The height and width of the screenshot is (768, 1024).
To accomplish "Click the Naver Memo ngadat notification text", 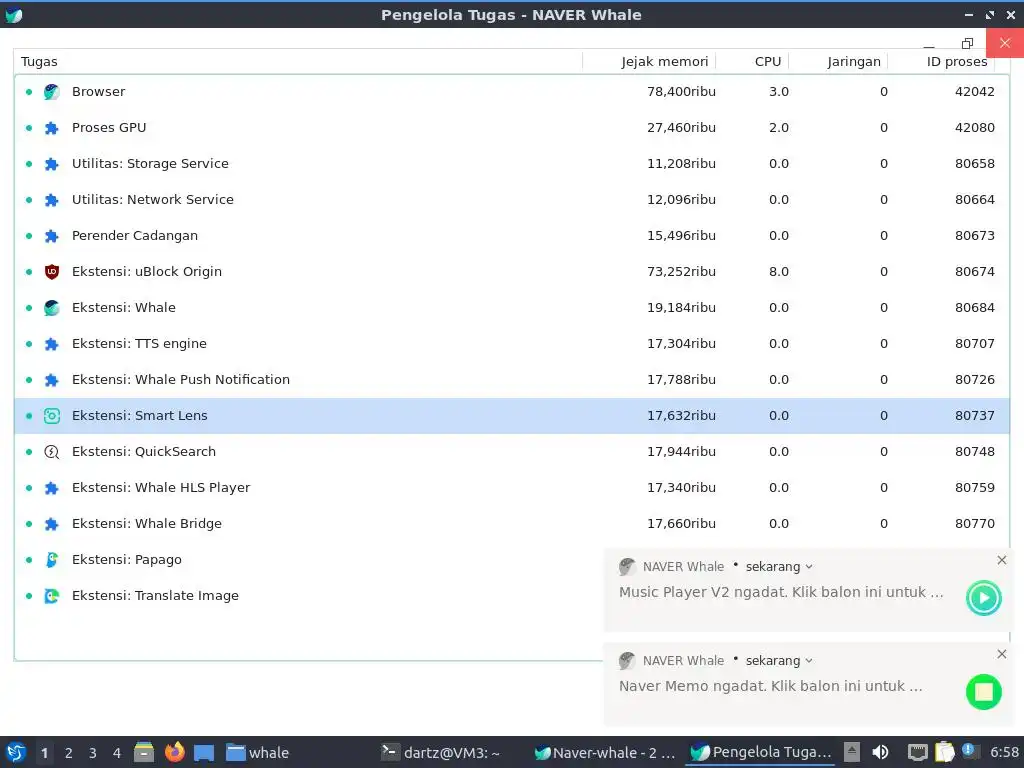I will click(771, 686).
